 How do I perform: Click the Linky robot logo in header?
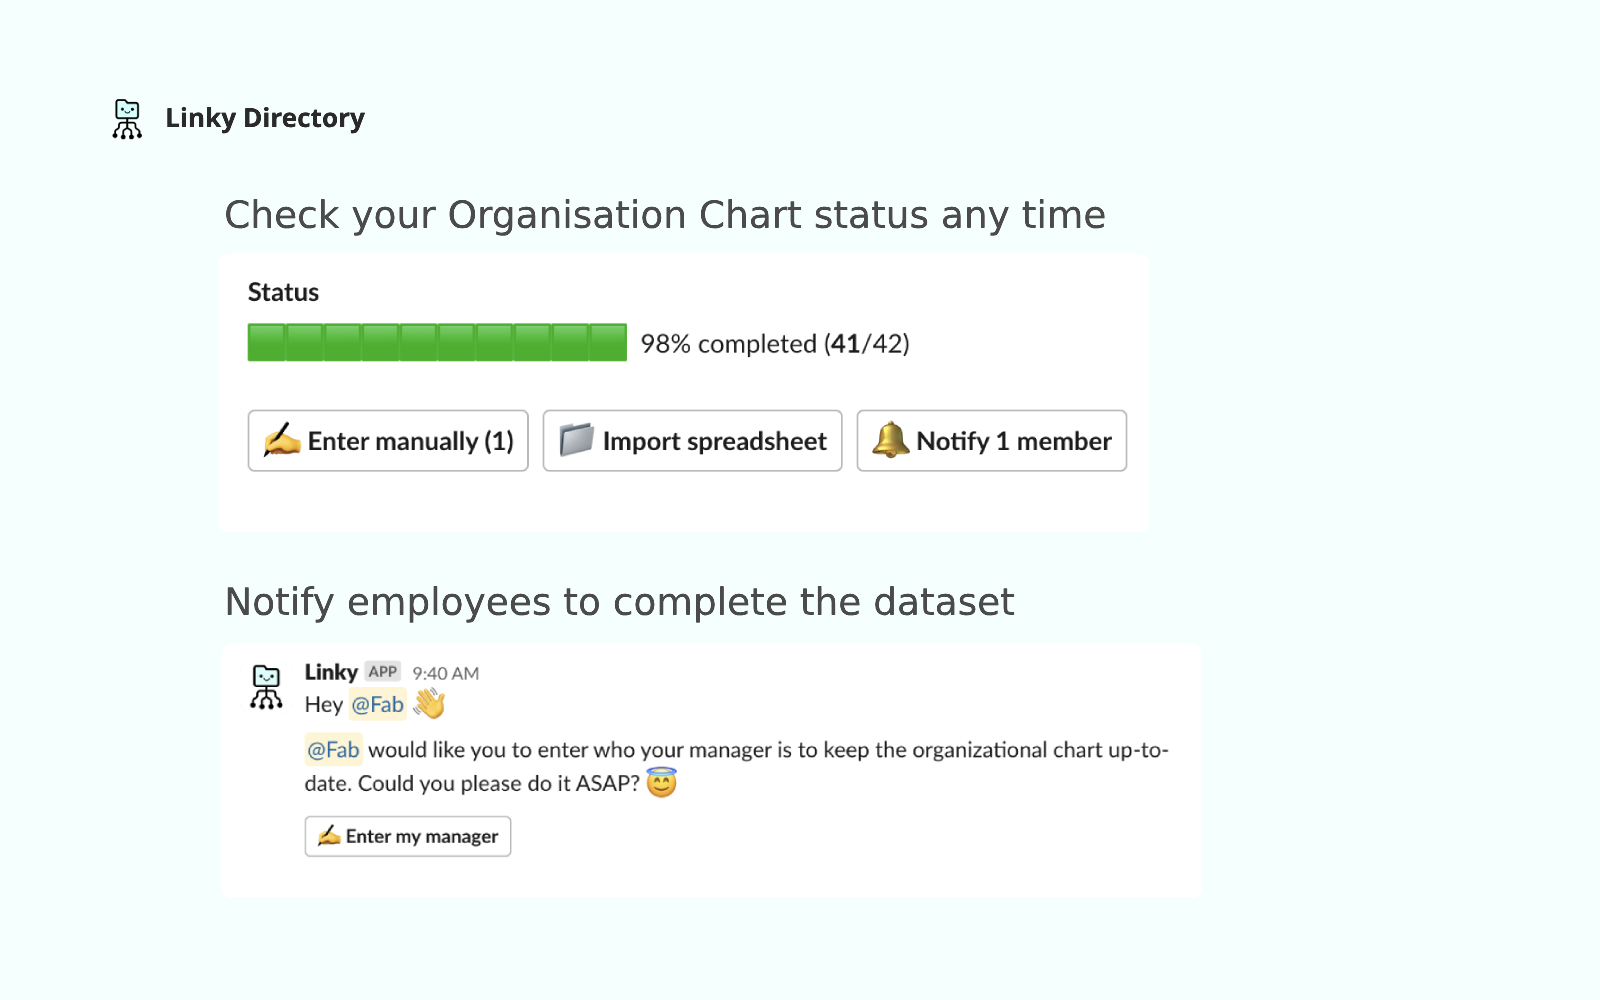point(127,119)
